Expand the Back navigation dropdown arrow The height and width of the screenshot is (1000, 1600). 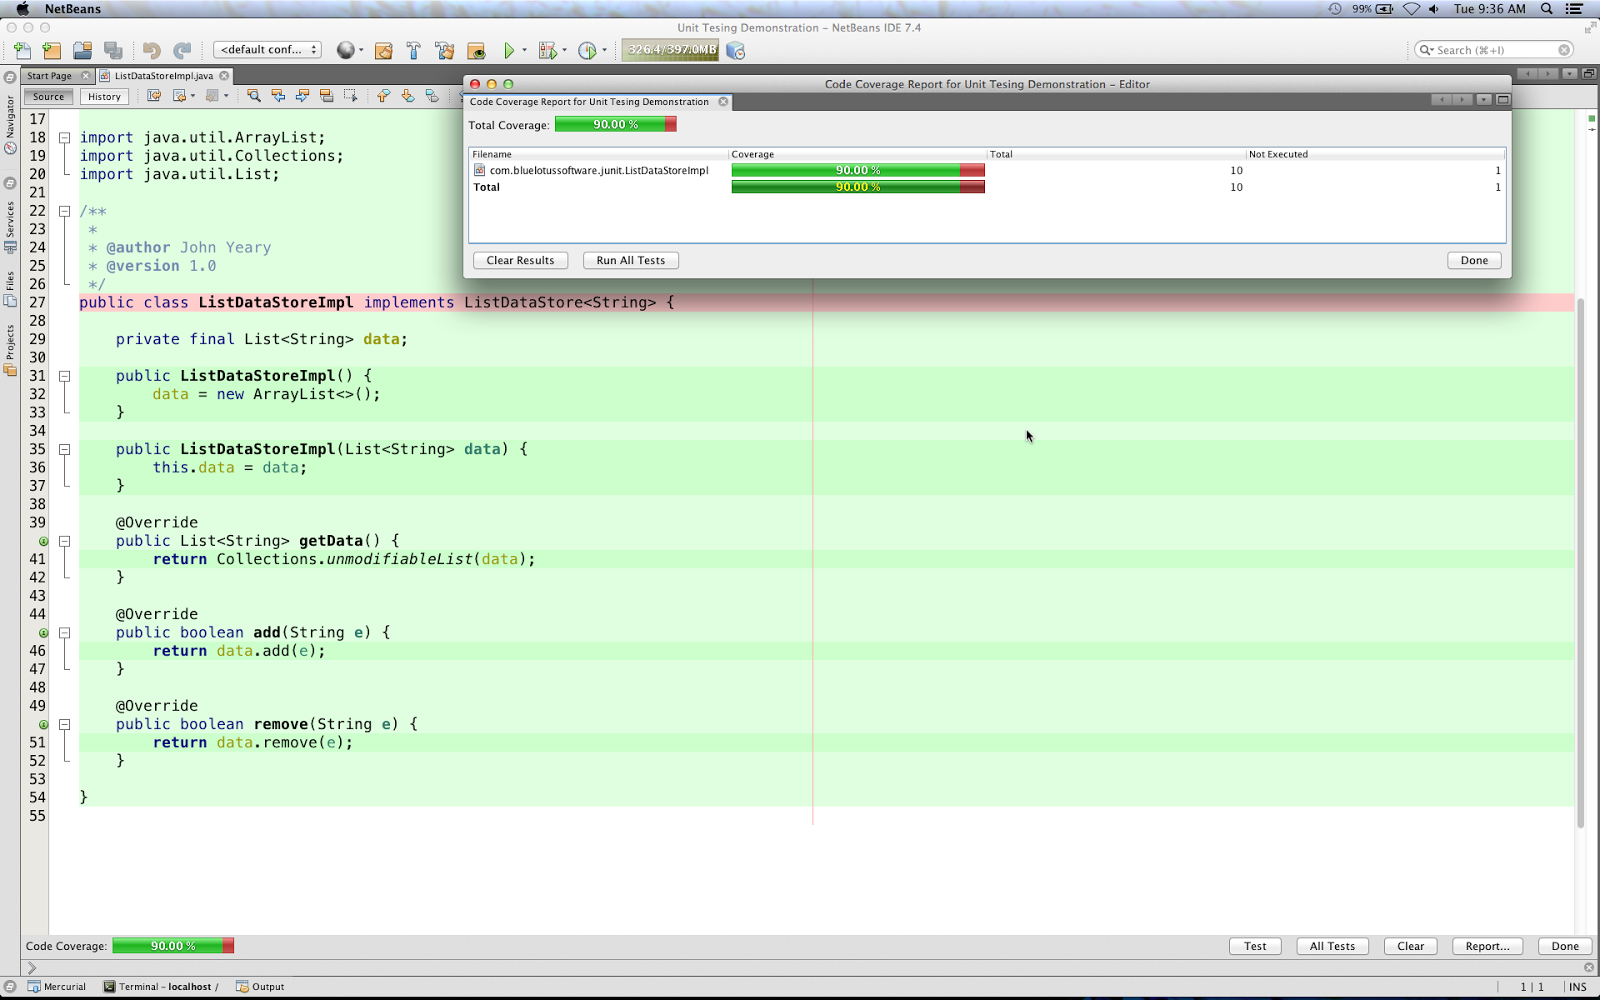[192, 96]
